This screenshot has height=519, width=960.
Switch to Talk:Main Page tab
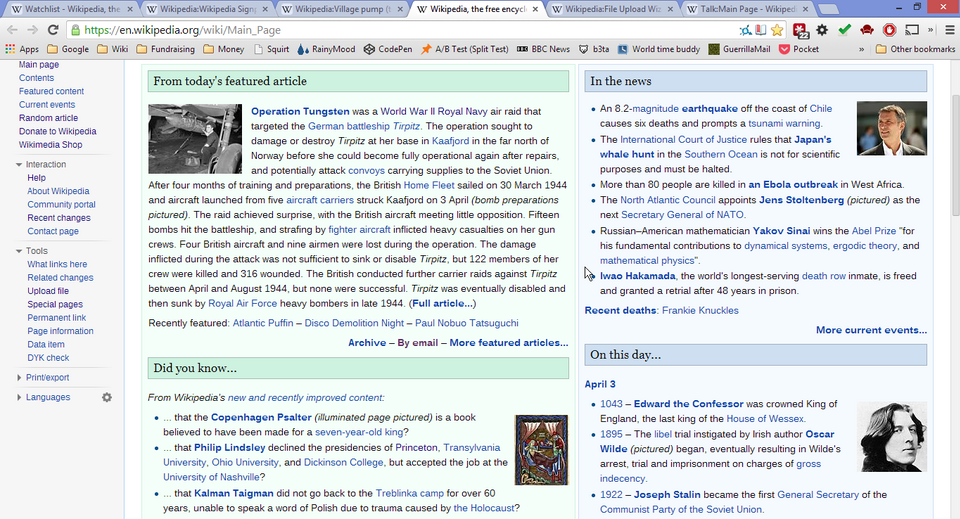click(746, 9)
